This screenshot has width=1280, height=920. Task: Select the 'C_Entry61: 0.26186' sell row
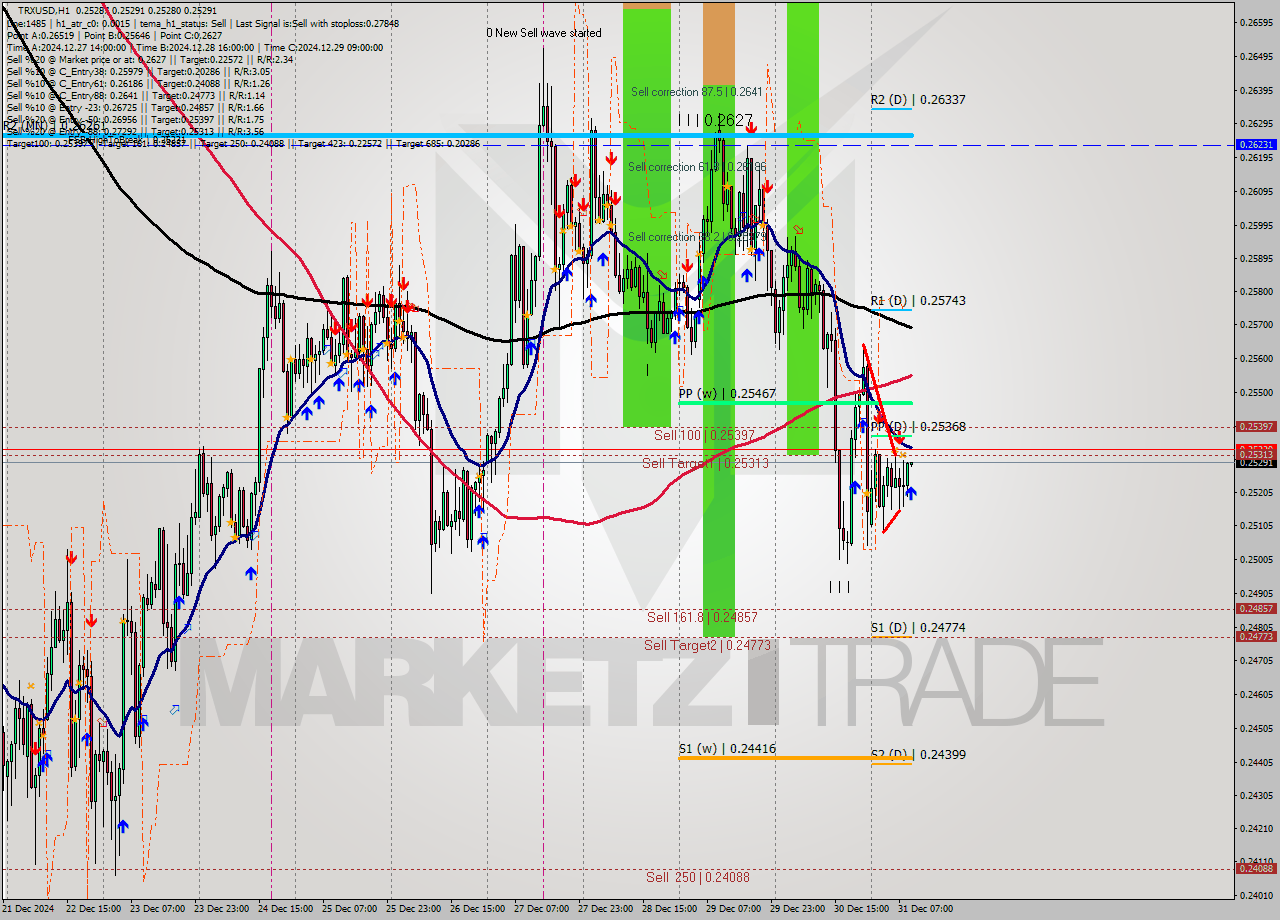pos(138,83)
